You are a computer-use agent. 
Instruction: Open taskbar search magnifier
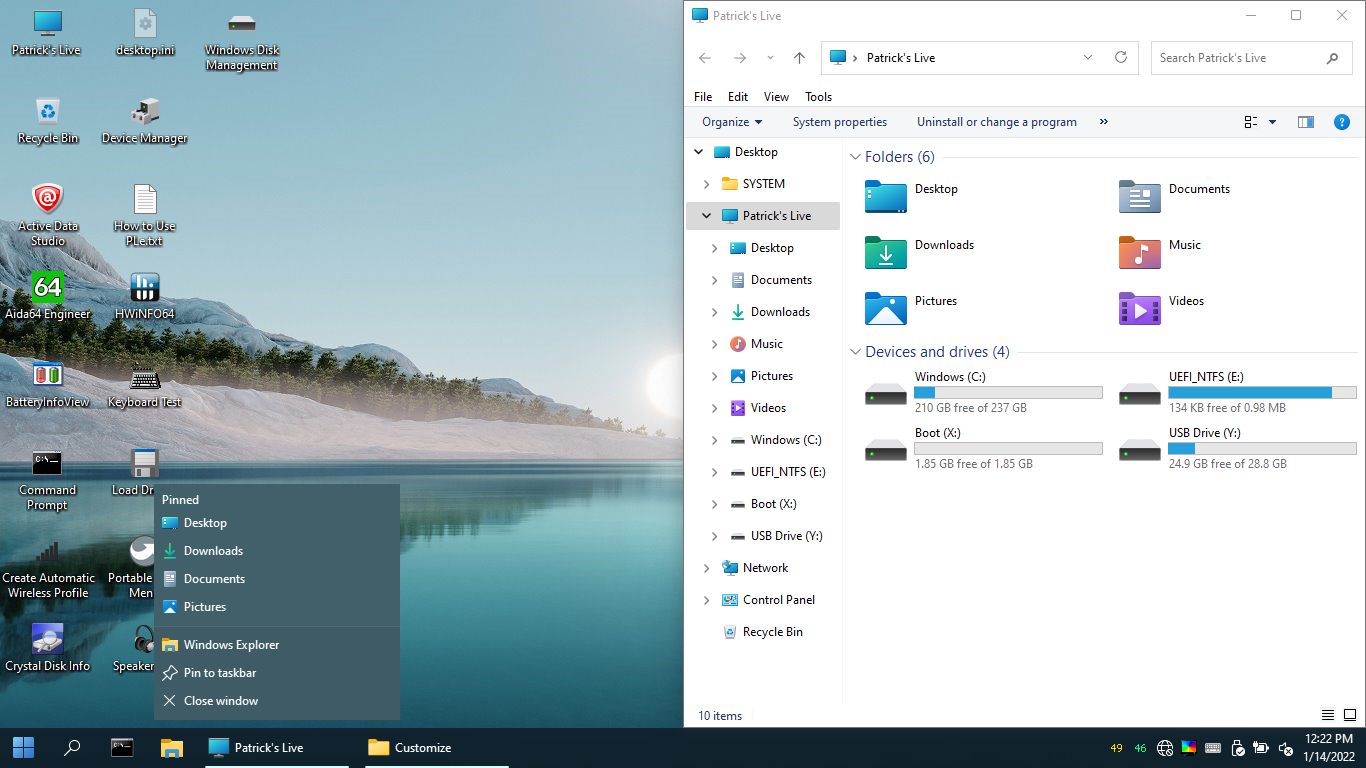click(72, 747)
